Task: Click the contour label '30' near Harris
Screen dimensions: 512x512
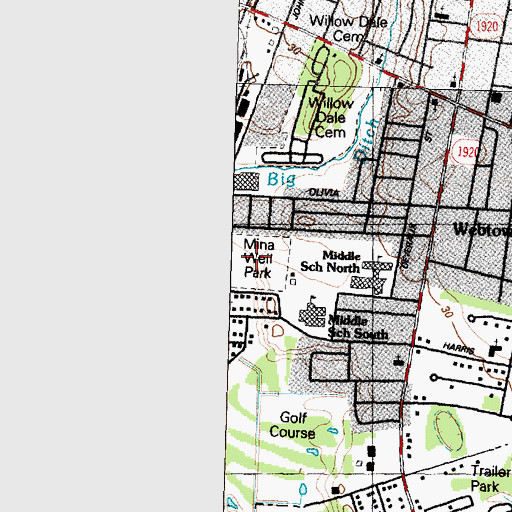Action: point(447,312)
